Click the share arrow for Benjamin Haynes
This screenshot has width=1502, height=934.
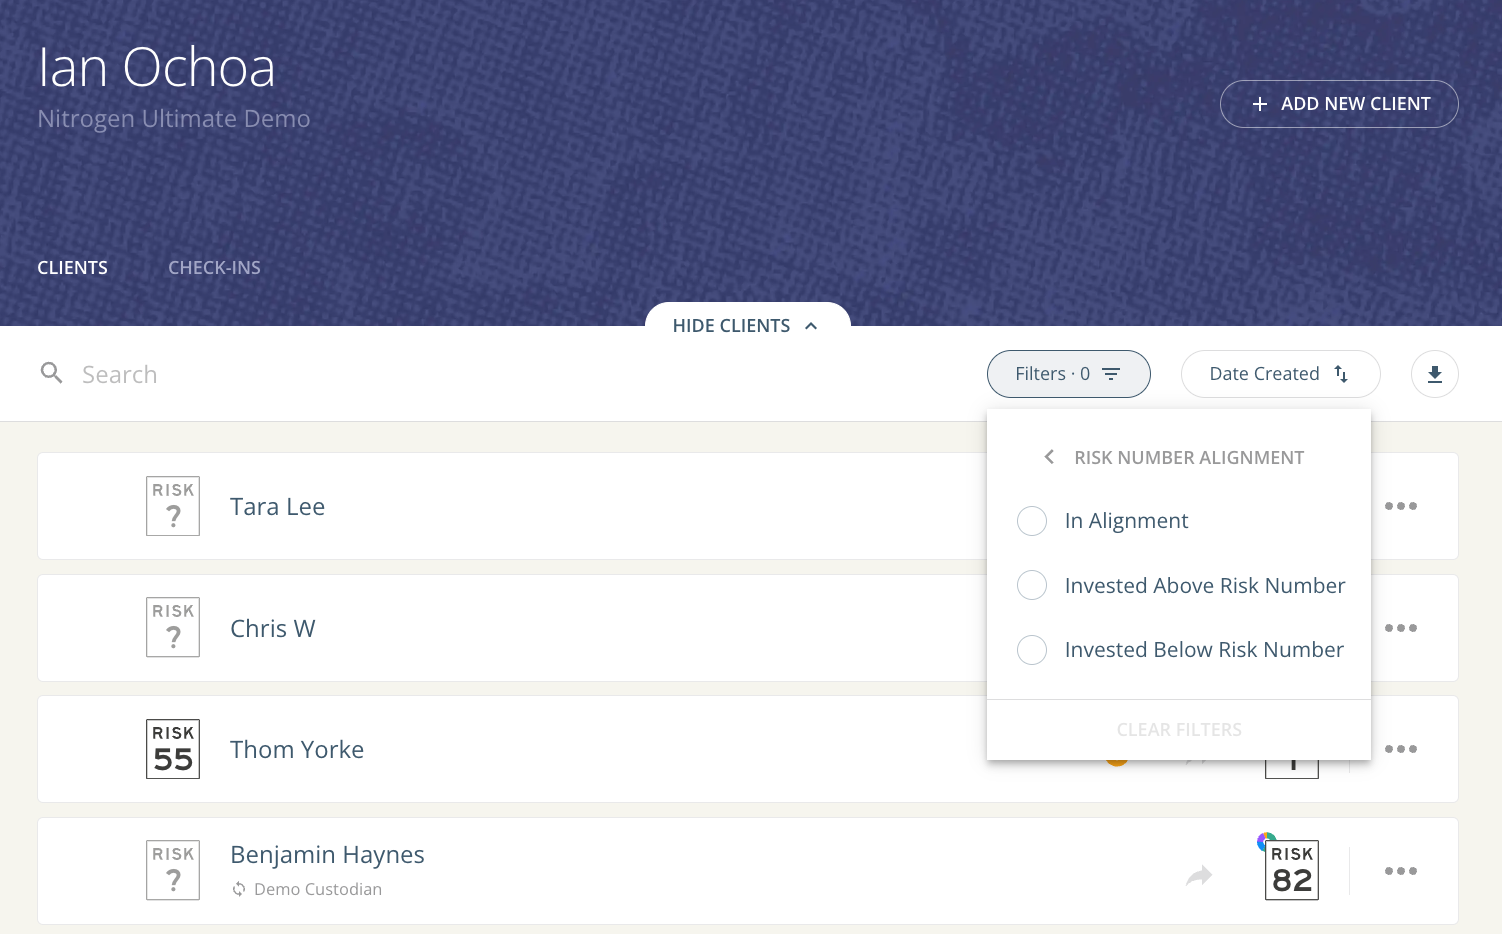1198,876
